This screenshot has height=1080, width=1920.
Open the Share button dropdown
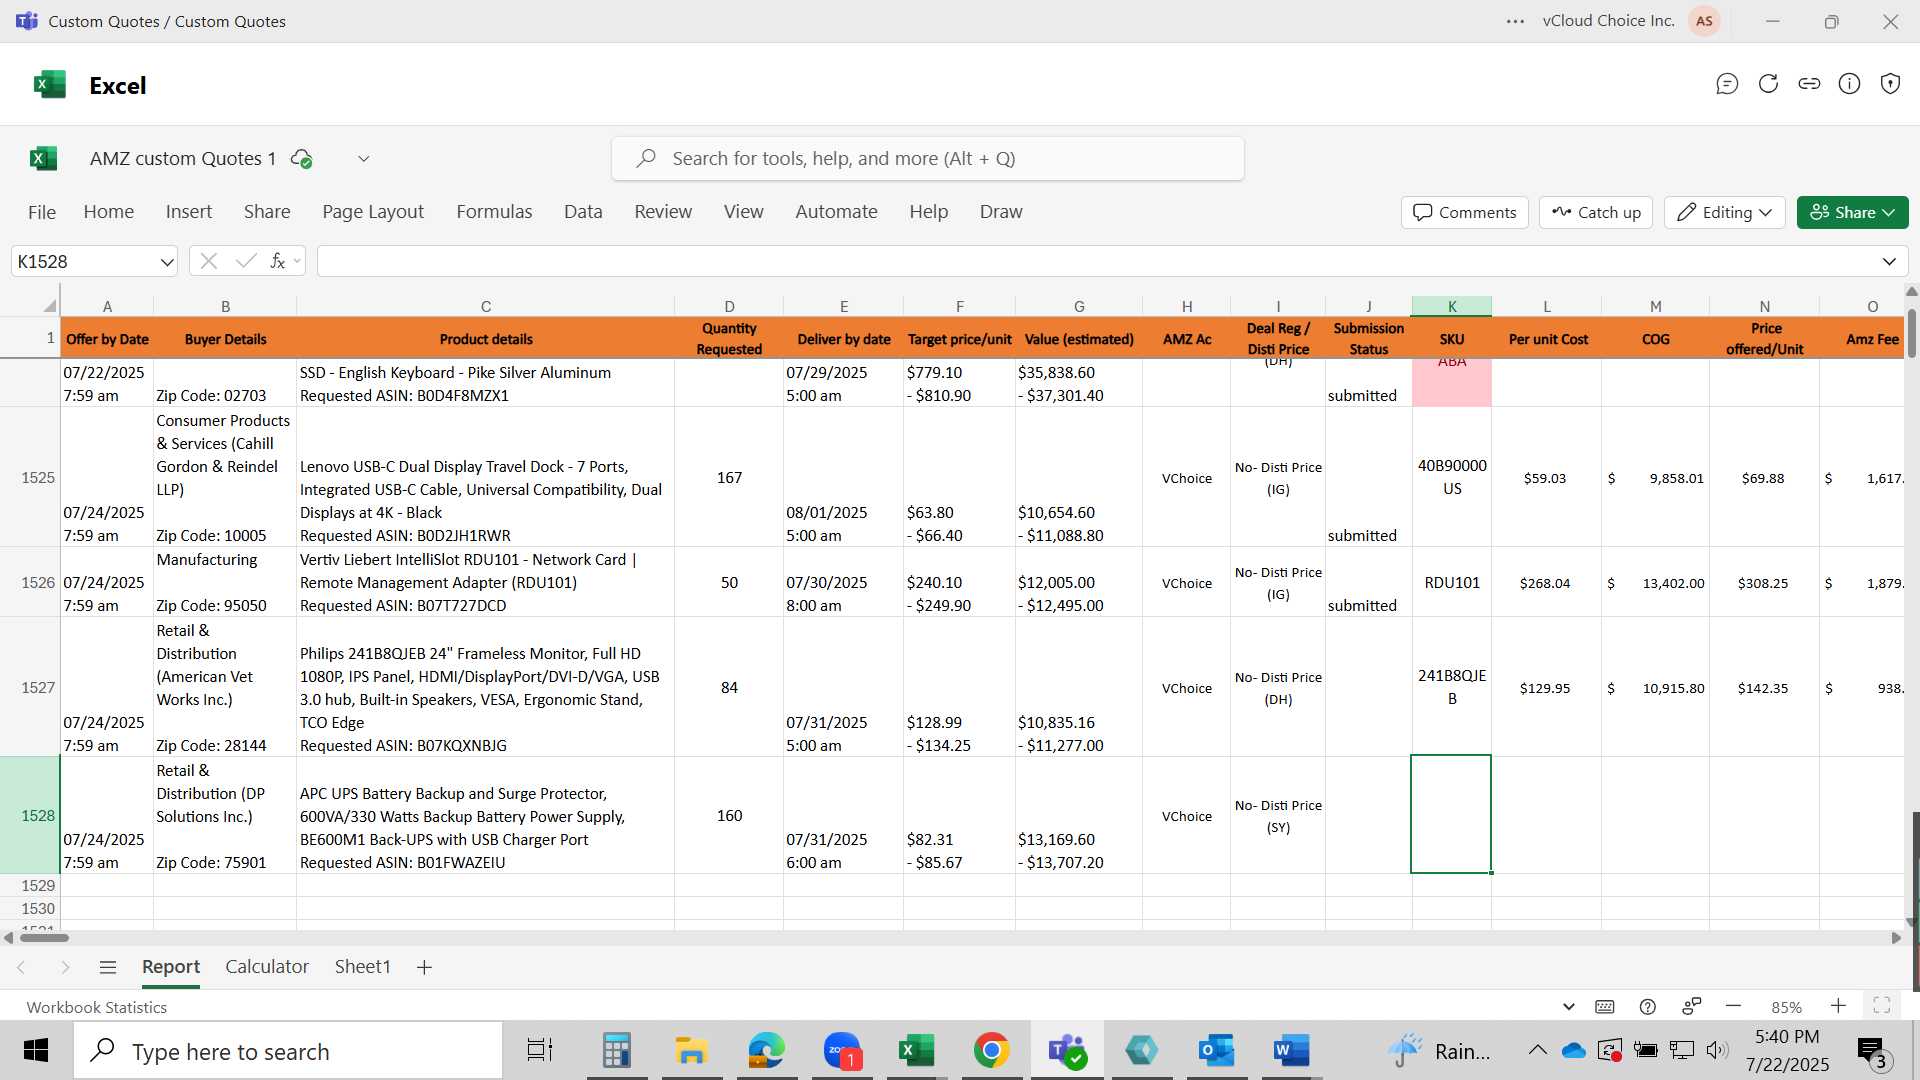[x=1852, y=212]
